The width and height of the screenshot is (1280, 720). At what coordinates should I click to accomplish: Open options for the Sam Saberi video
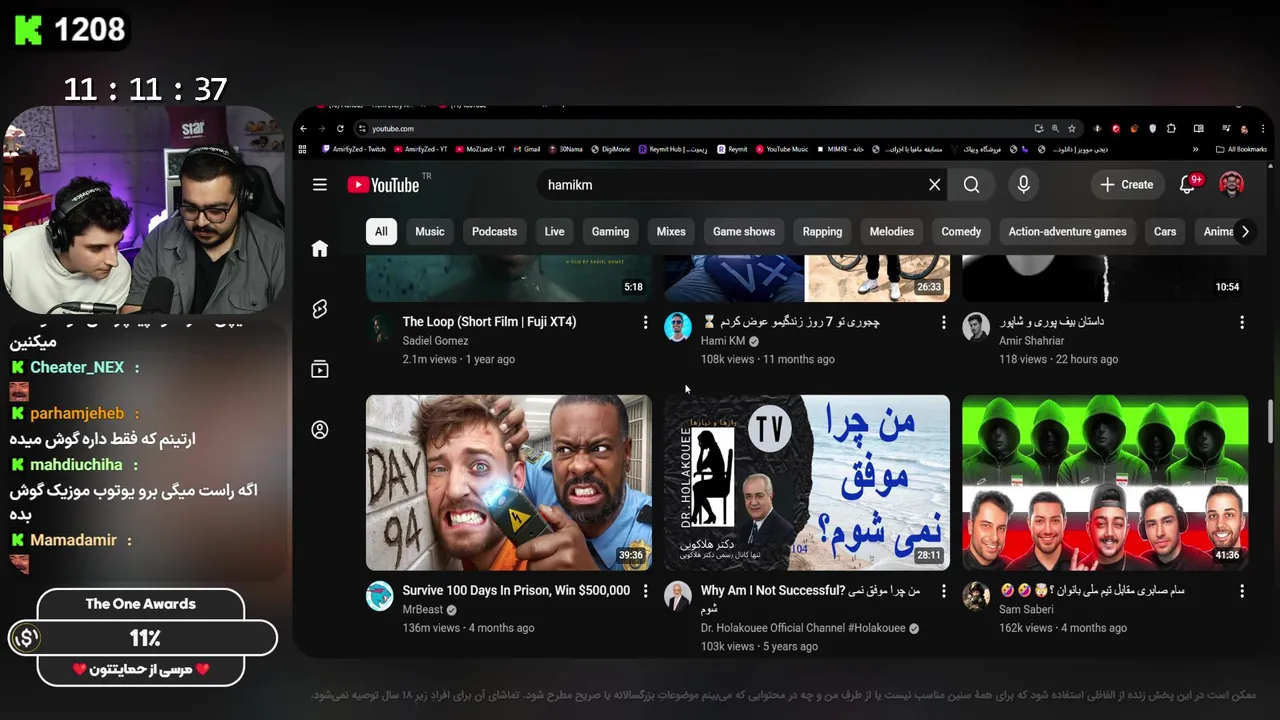tap(1242, 591)
